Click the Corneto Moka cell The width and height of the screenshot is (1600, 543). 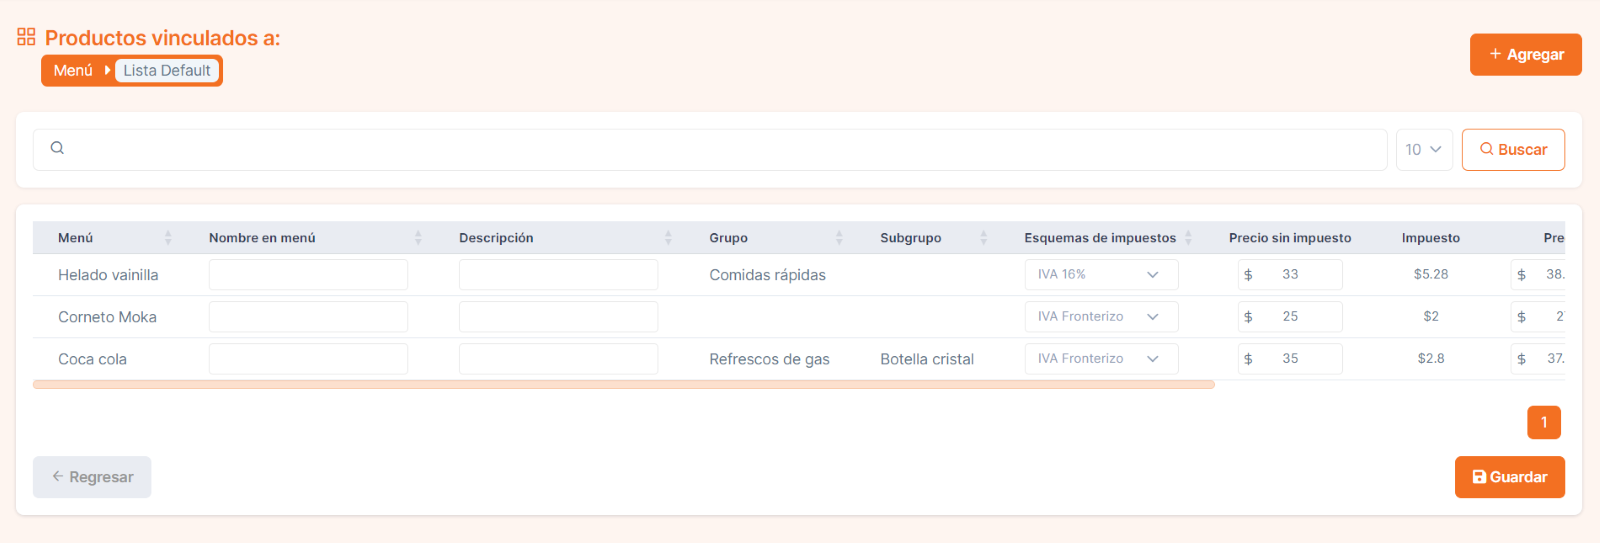tap(107, 317)
